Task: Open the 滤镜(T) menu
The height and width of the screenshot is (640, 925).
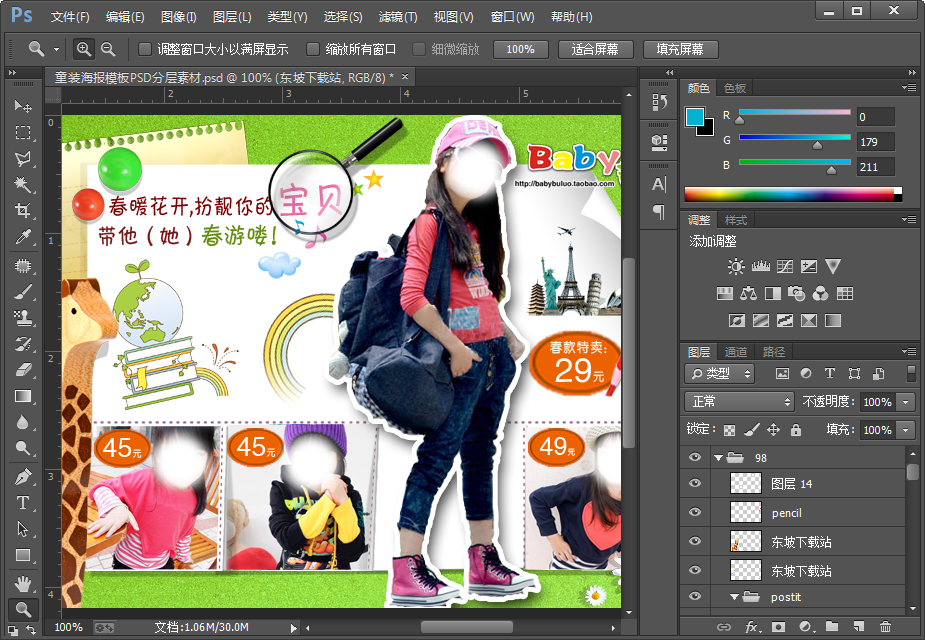Action: click(x=398, y=17)
